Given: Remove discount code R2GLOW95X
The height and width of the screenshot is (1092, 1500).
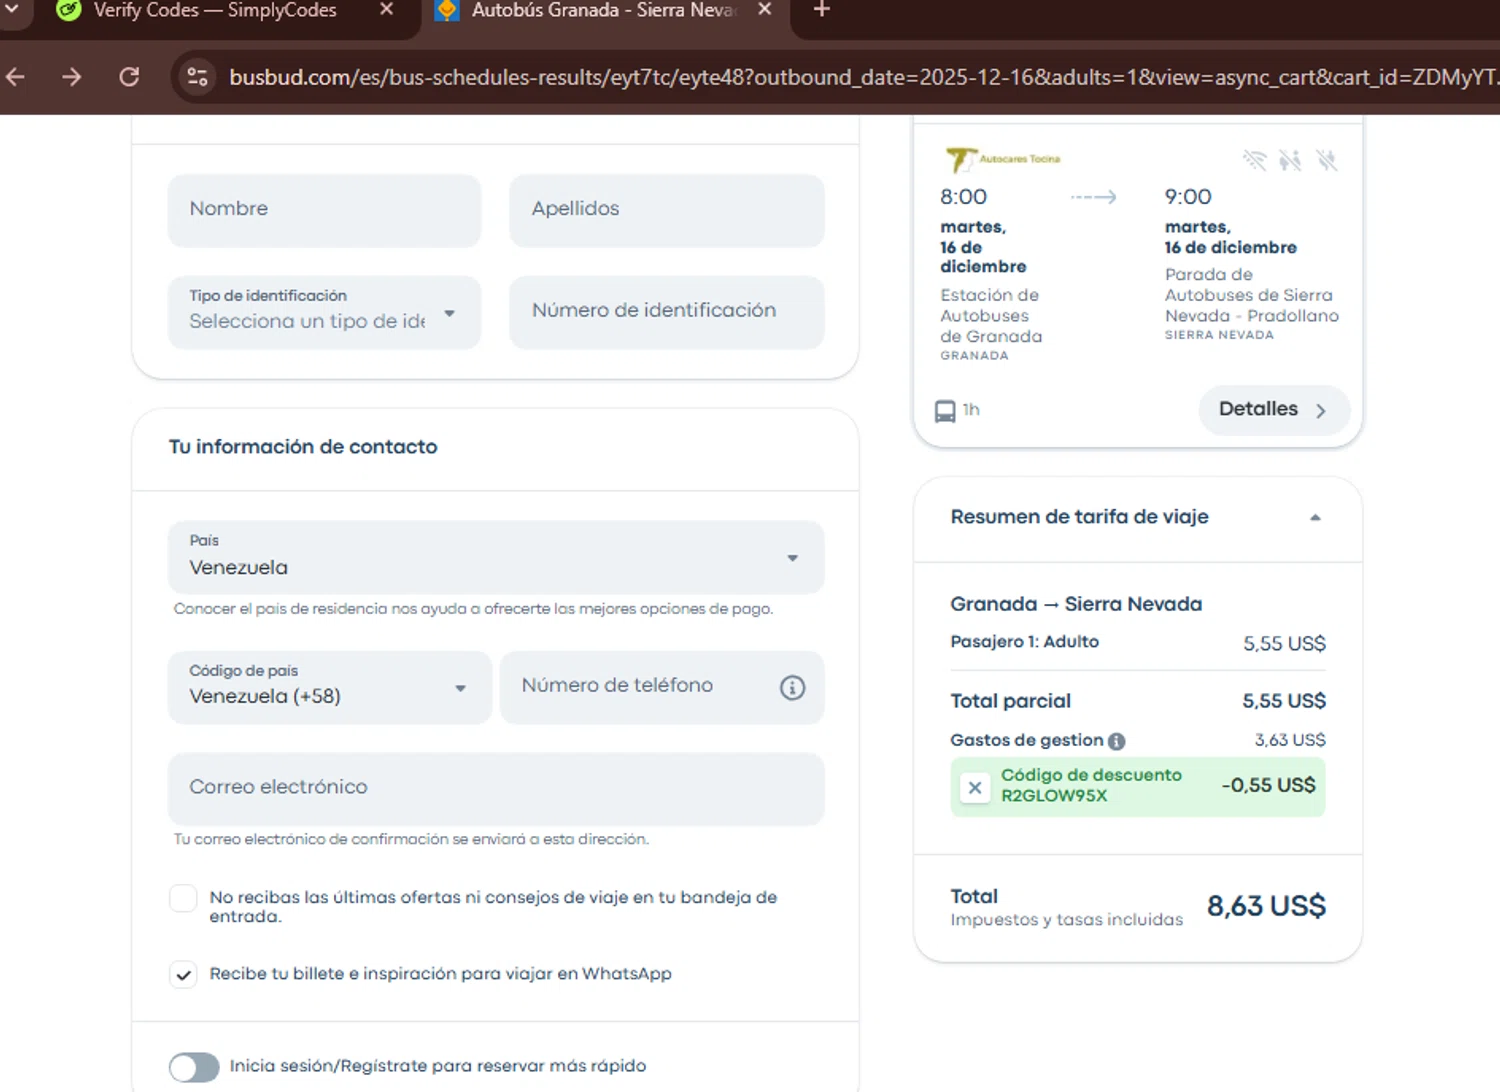Looking at the screenshot, I should [975, 787].
